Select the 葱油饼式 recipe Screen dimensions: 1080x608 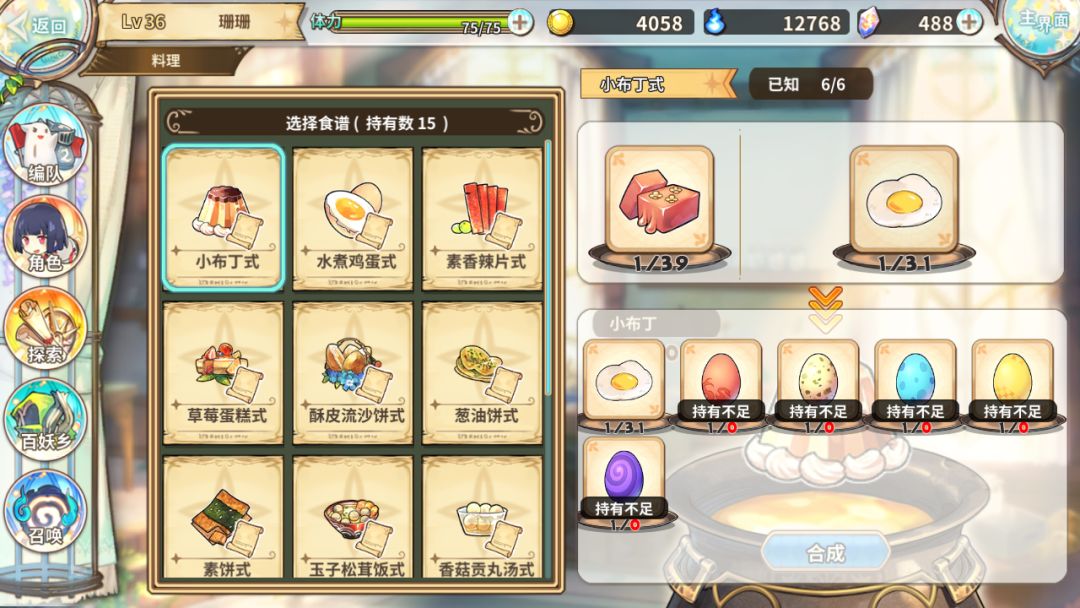click(482, 373)
